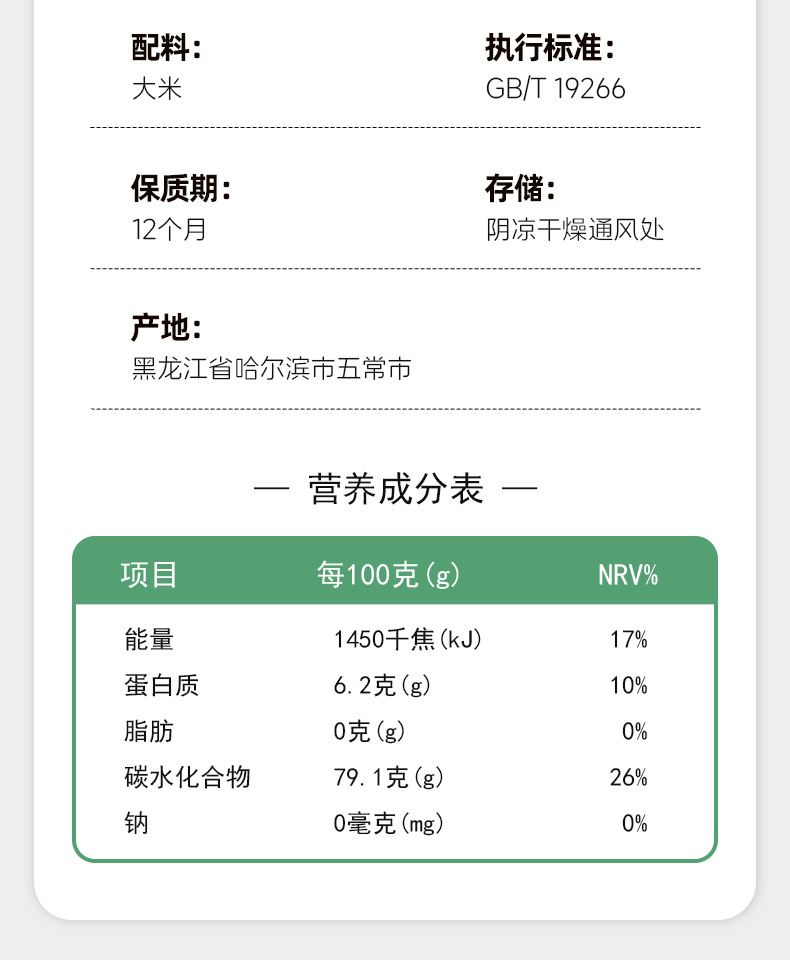Select the 大米 ingredient text
Screen dimensions: 790x960
(x=157, y=89)
